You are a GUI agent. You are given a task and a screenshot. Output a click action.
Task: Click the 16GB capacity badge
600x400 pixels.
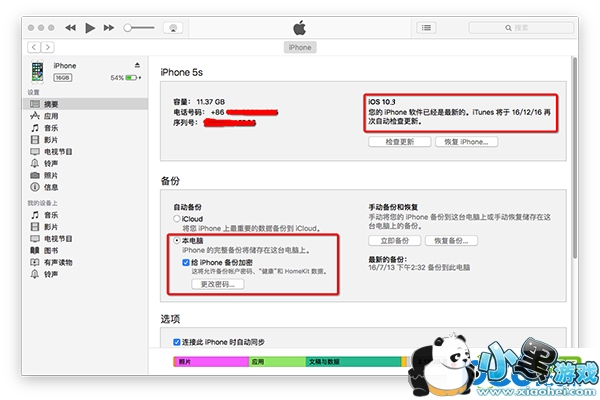tap(62, 78)
